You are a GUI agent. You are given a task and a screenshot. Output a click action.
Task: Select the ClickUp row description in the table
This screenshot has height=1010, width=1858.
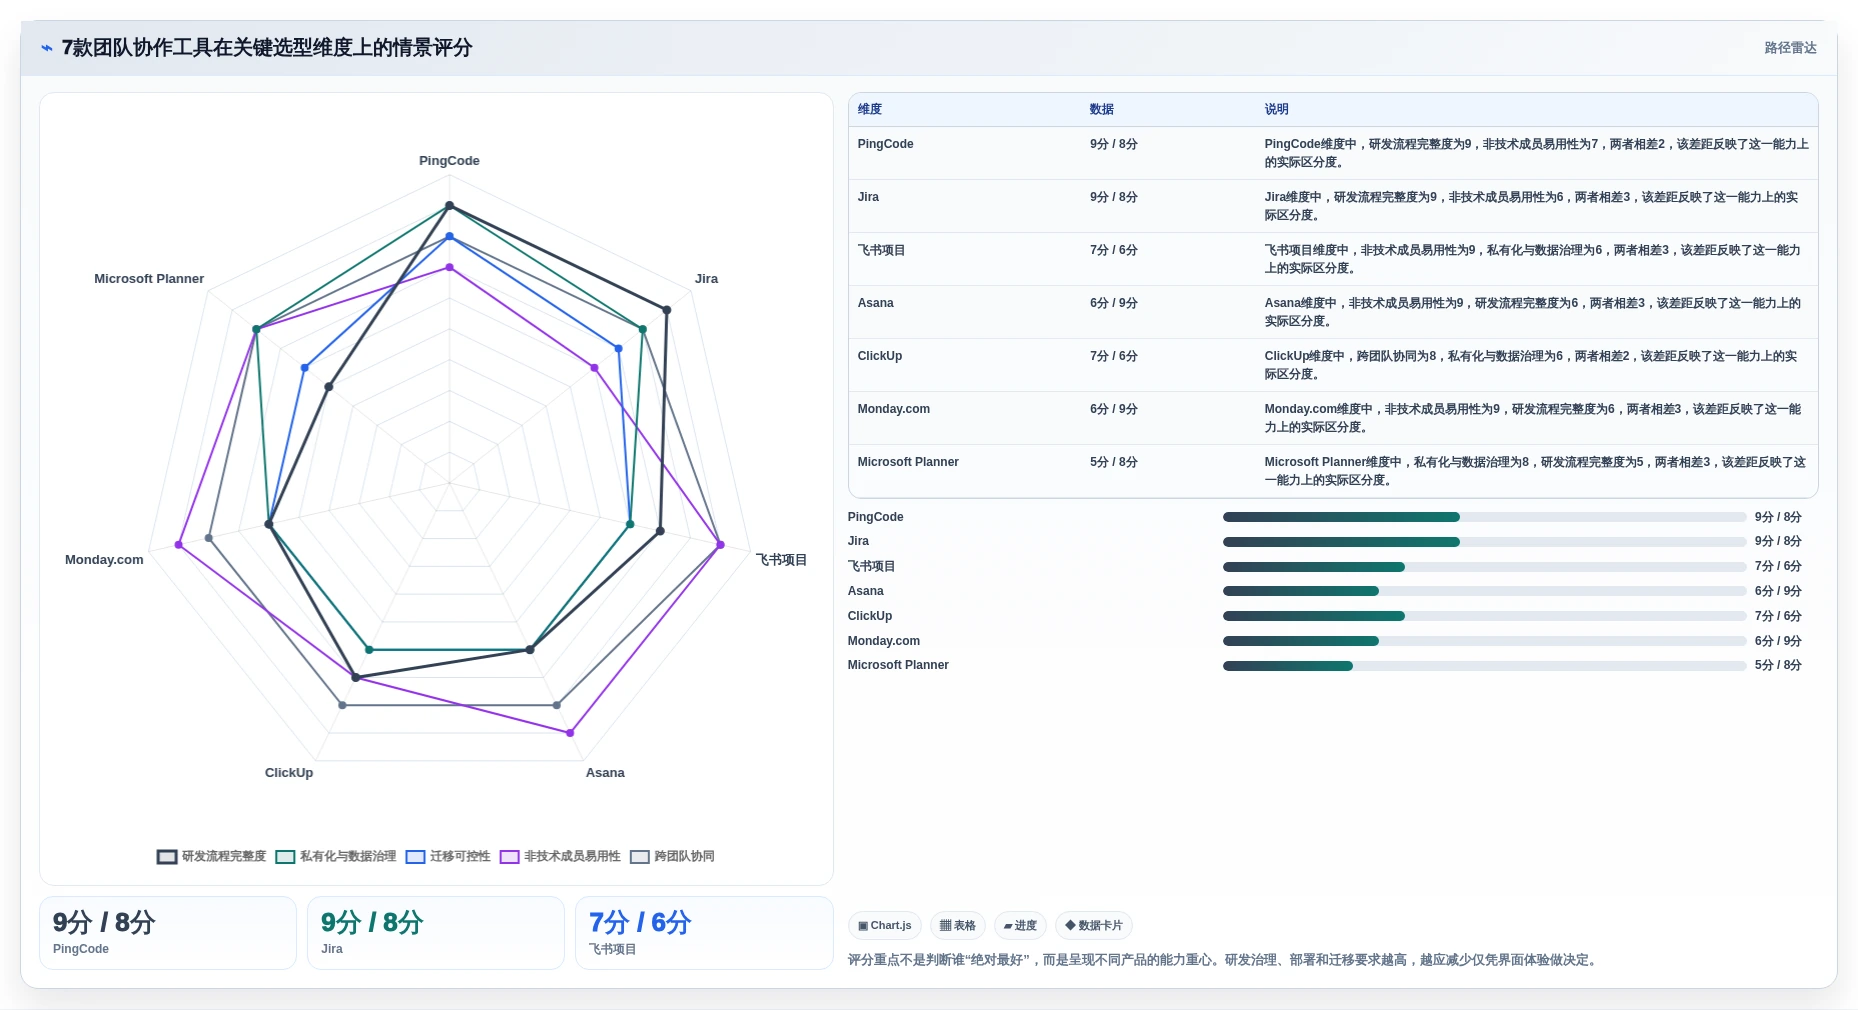[x=1530, y=365]
